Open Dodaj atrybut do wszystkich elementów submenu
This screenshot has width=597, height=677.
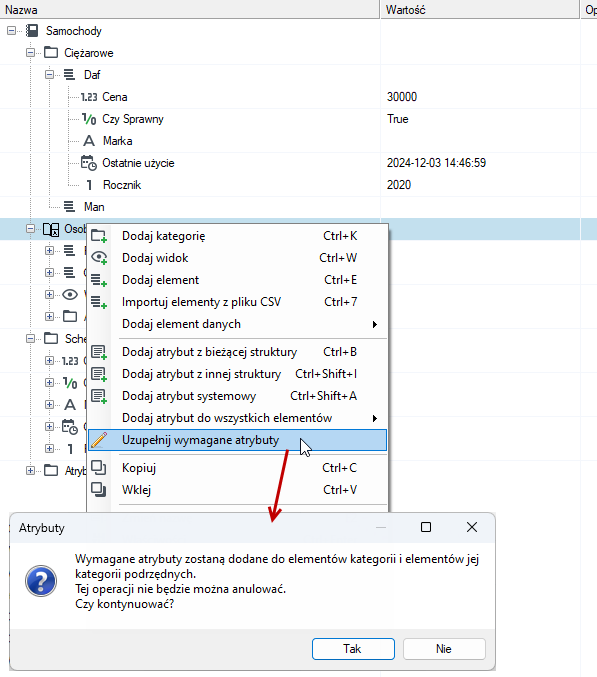(x=237, y=418)
